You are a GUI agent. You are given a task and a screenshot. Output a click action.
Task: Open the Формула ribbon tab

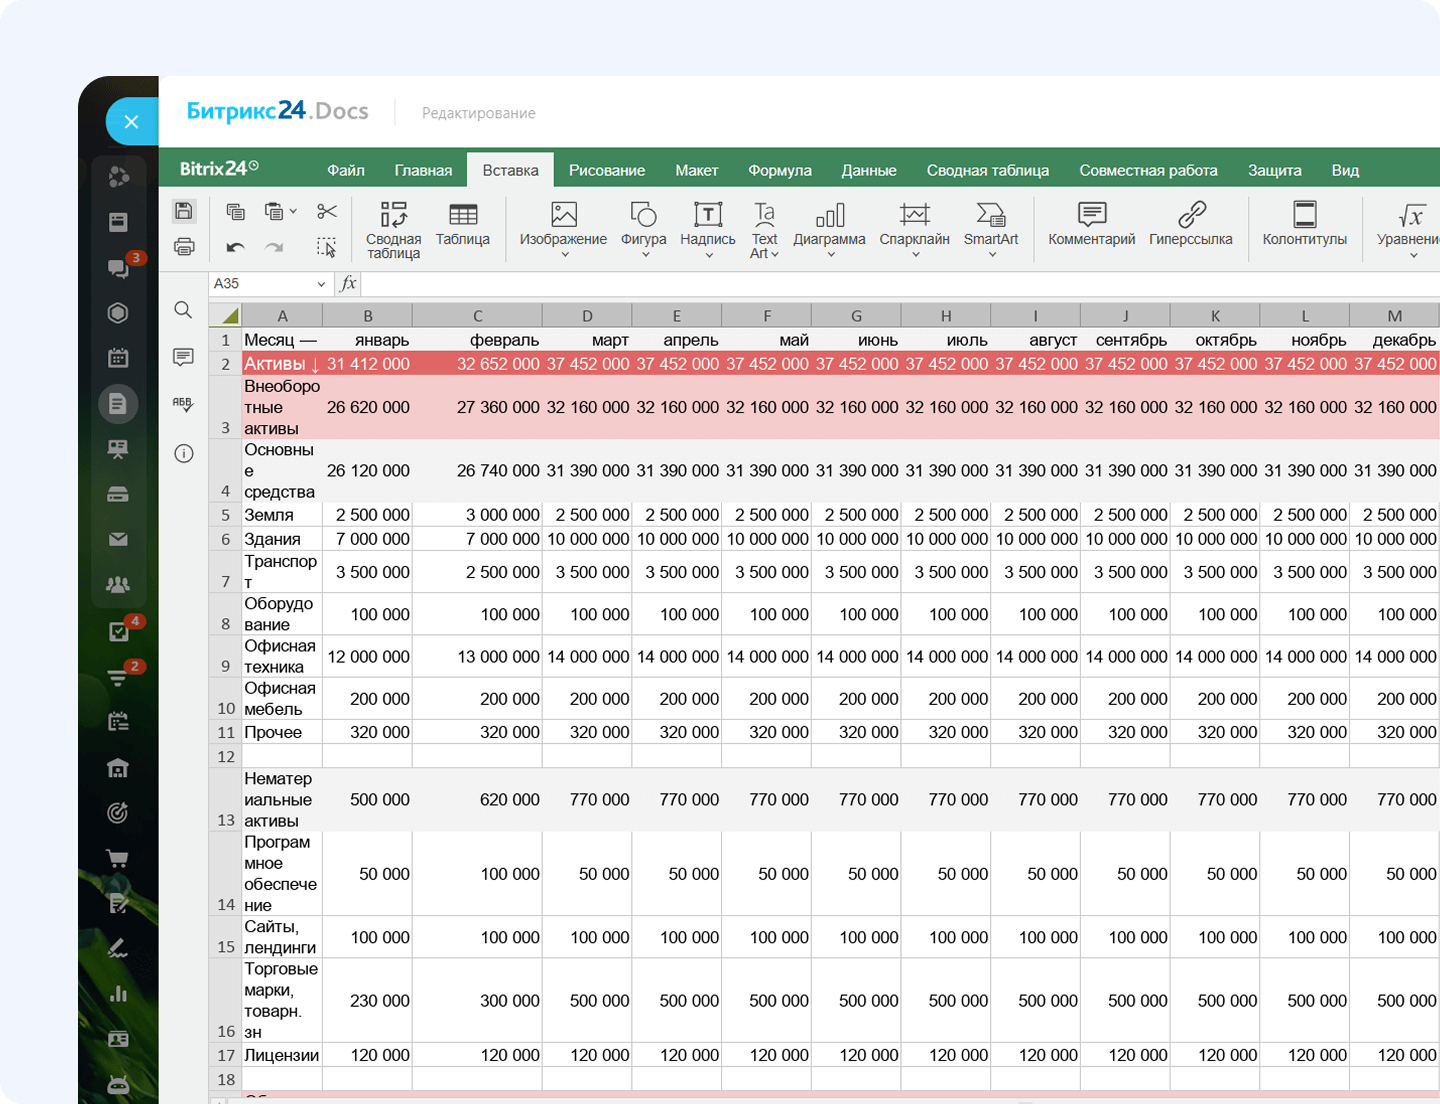click(x=779, y=170)
